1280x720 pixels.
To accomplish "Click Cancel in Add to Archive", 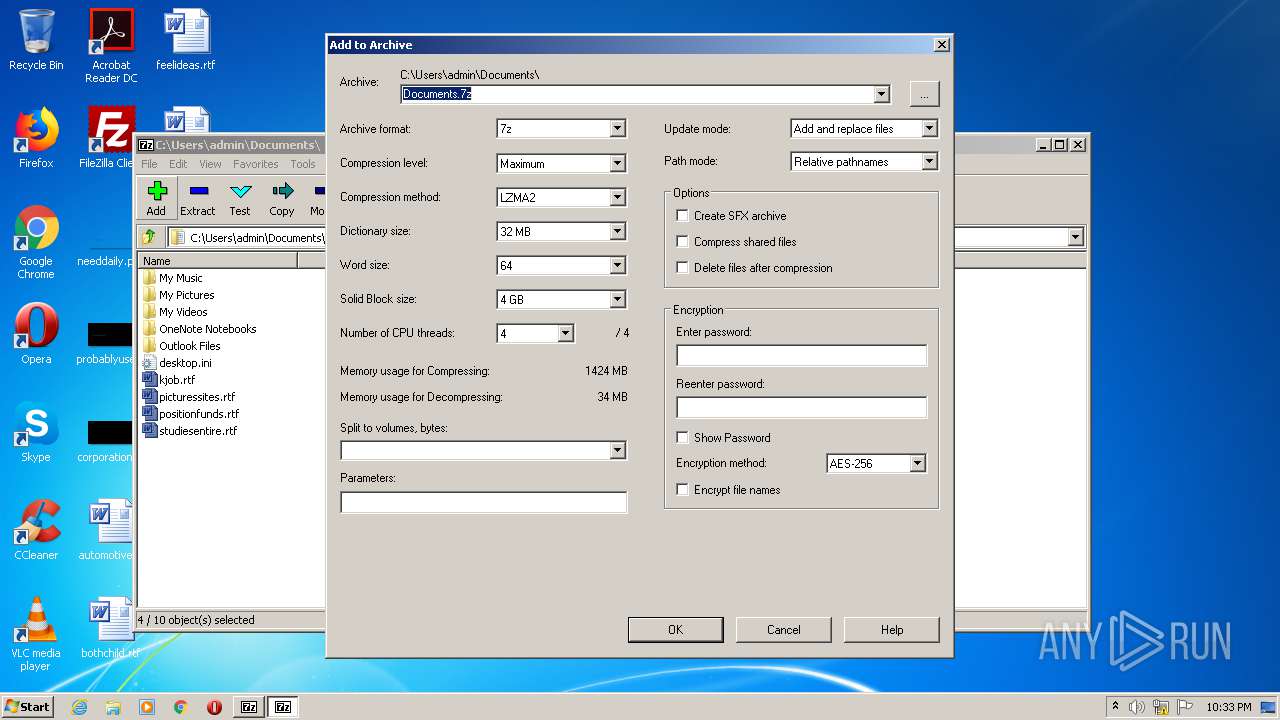I will (783, 630).
